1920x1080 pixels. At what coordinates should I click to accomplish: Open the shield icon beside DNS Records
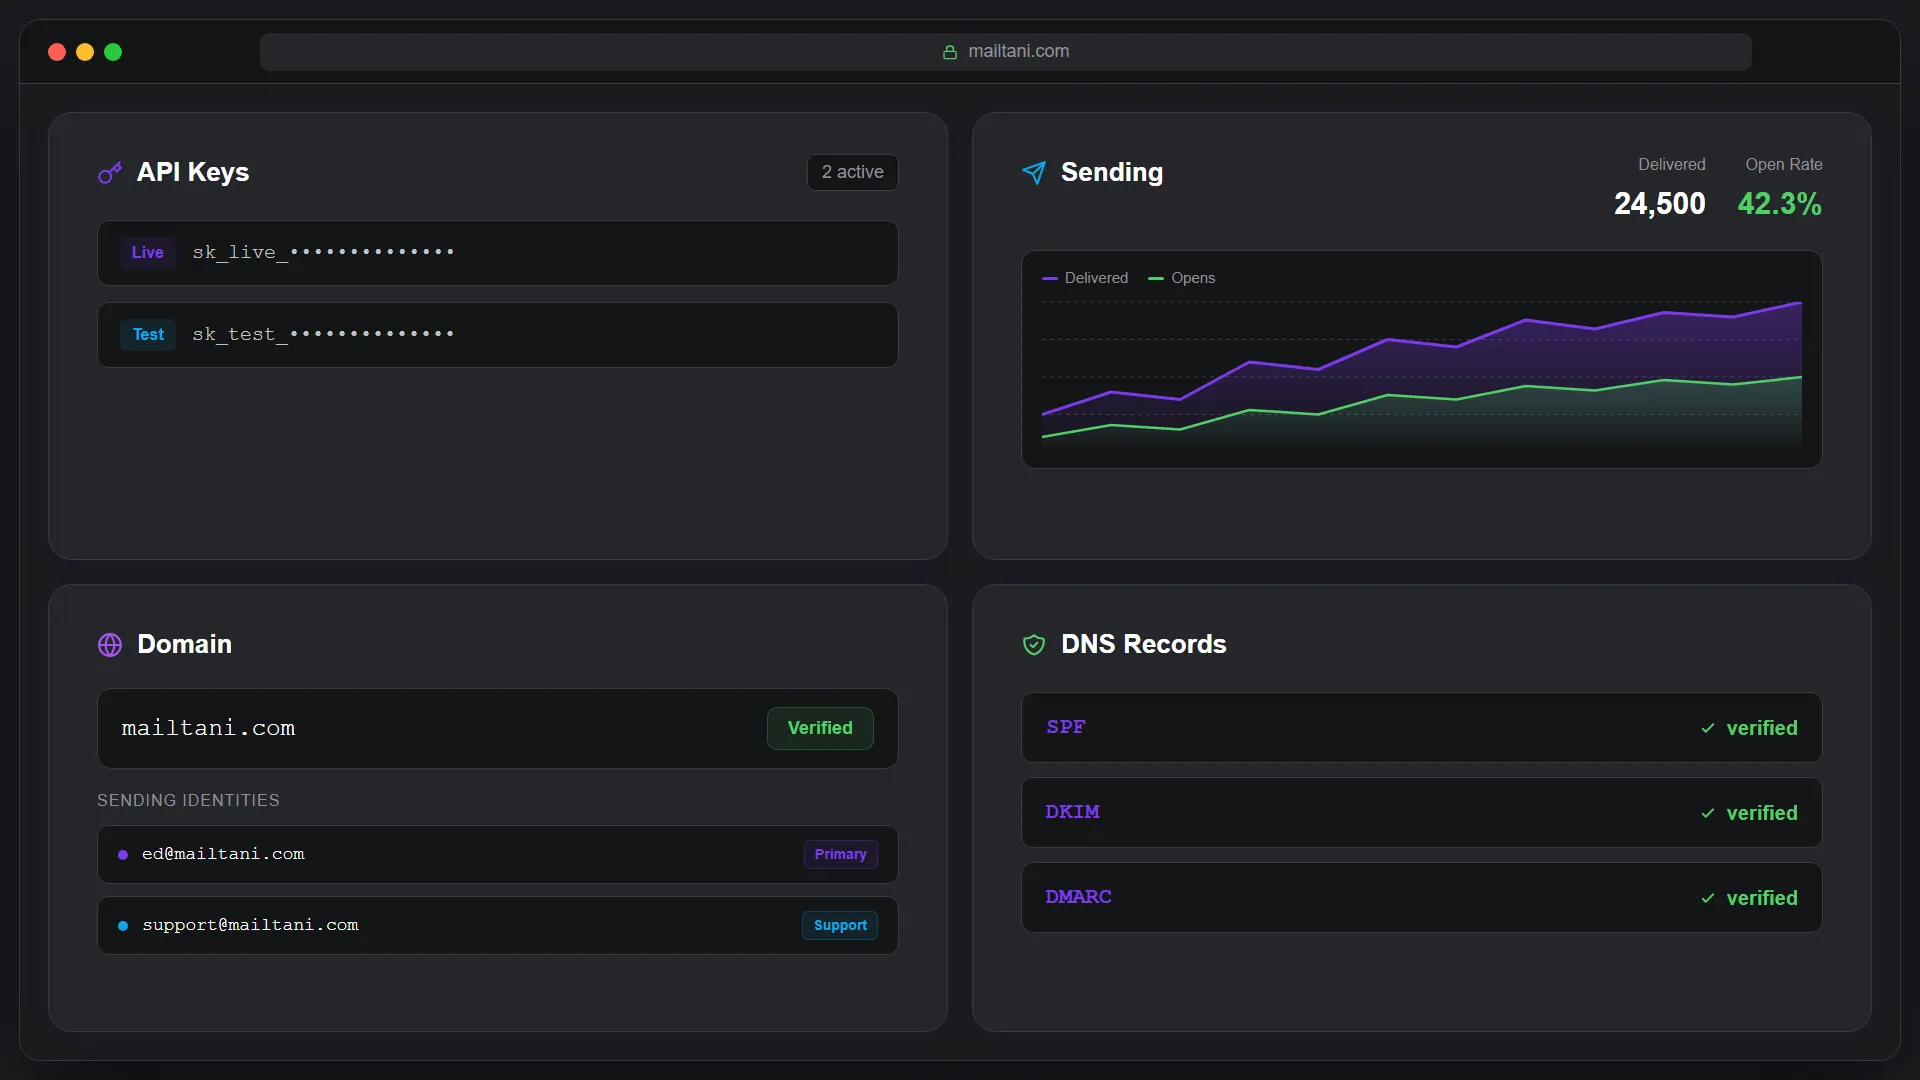[1033, 645]
